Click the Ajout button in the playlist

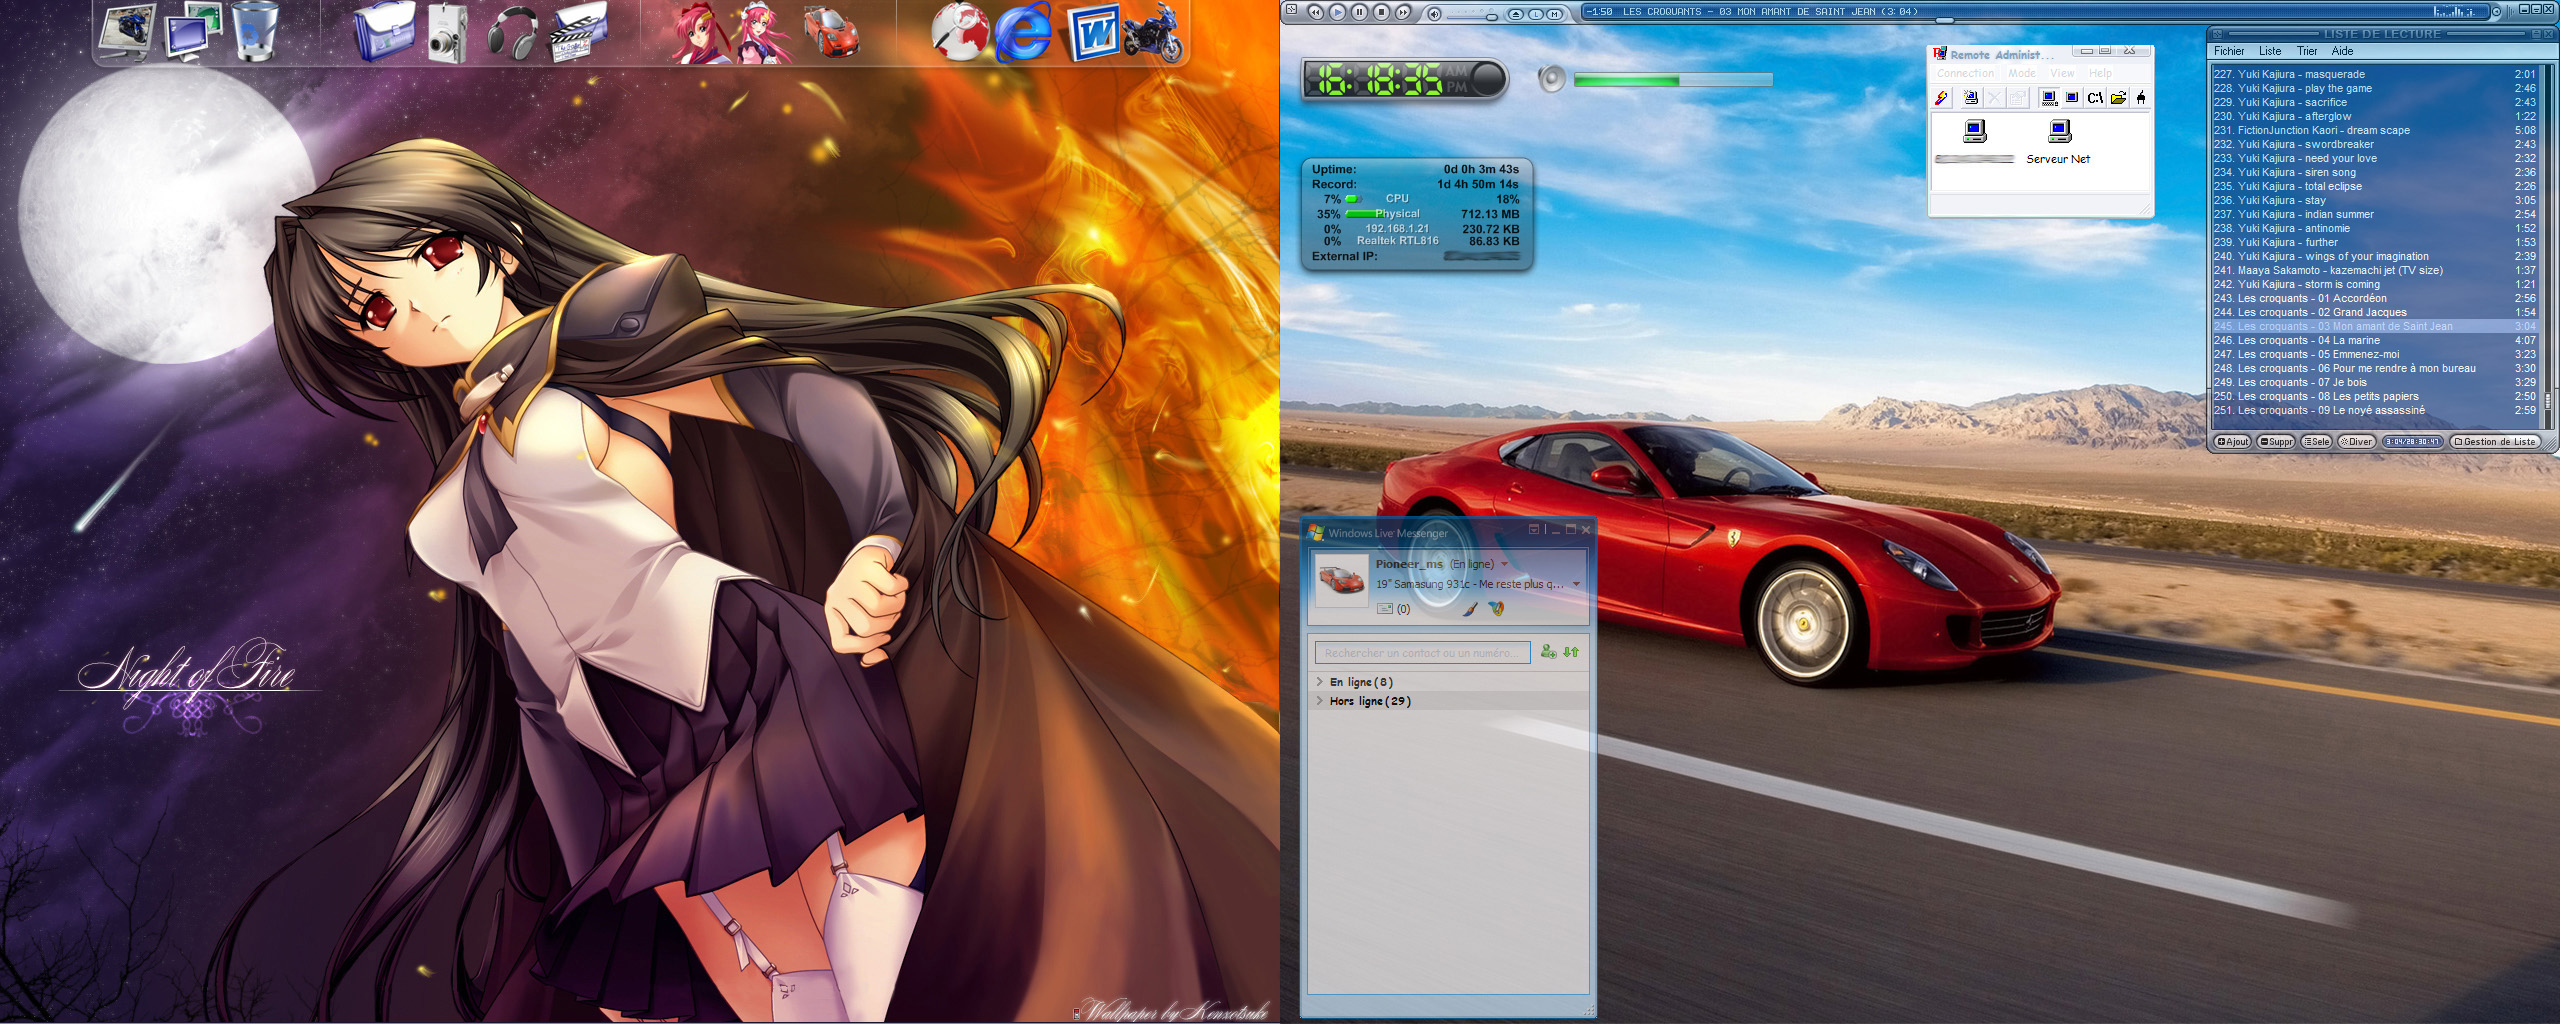tap(2233, 442)
